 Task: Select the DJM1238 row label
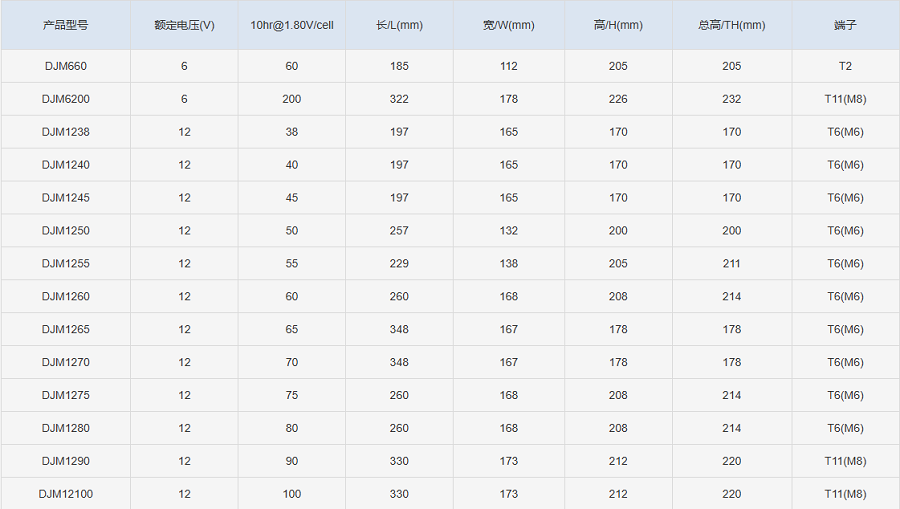pyautogui.click(x=65, y=132)
